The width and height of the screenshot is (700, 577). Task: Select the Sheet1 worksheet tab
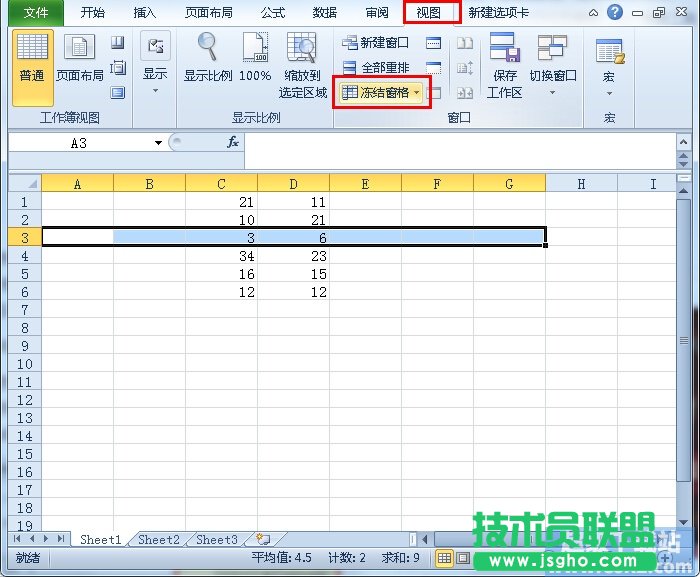[x=100, y=539]
